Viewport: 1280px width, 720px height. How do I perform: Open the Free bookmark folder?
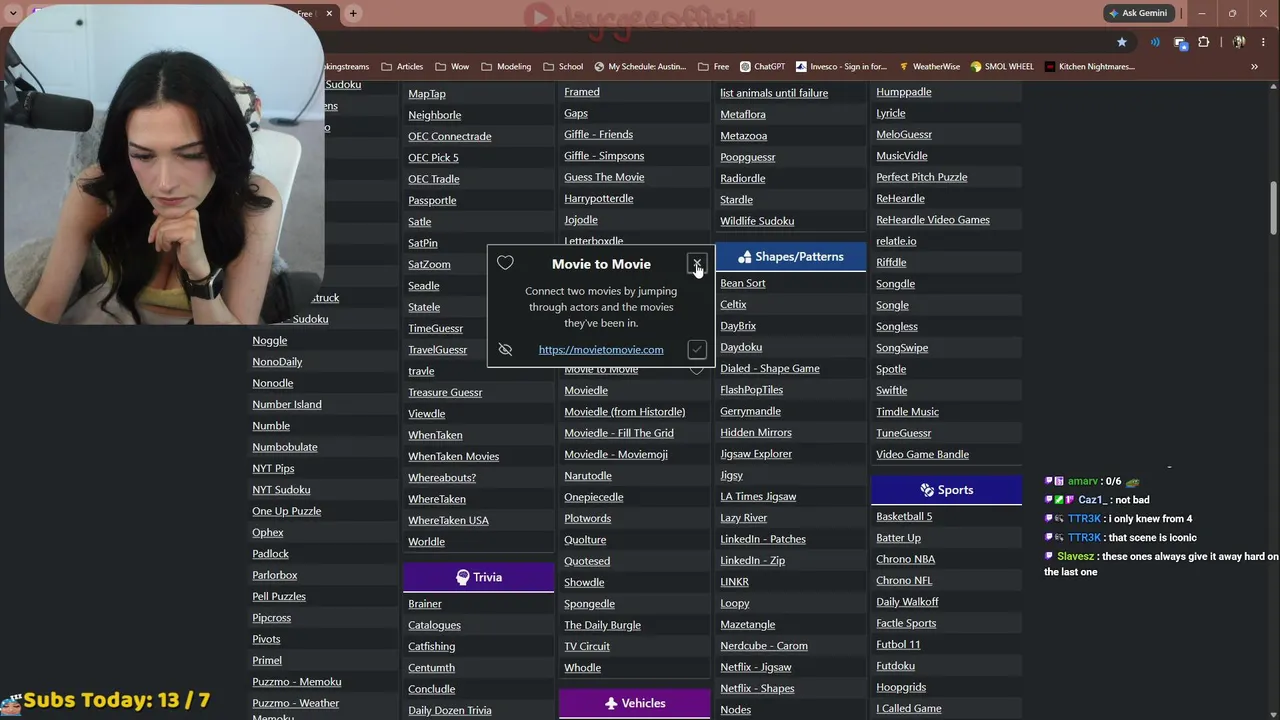tap(713, 67)
